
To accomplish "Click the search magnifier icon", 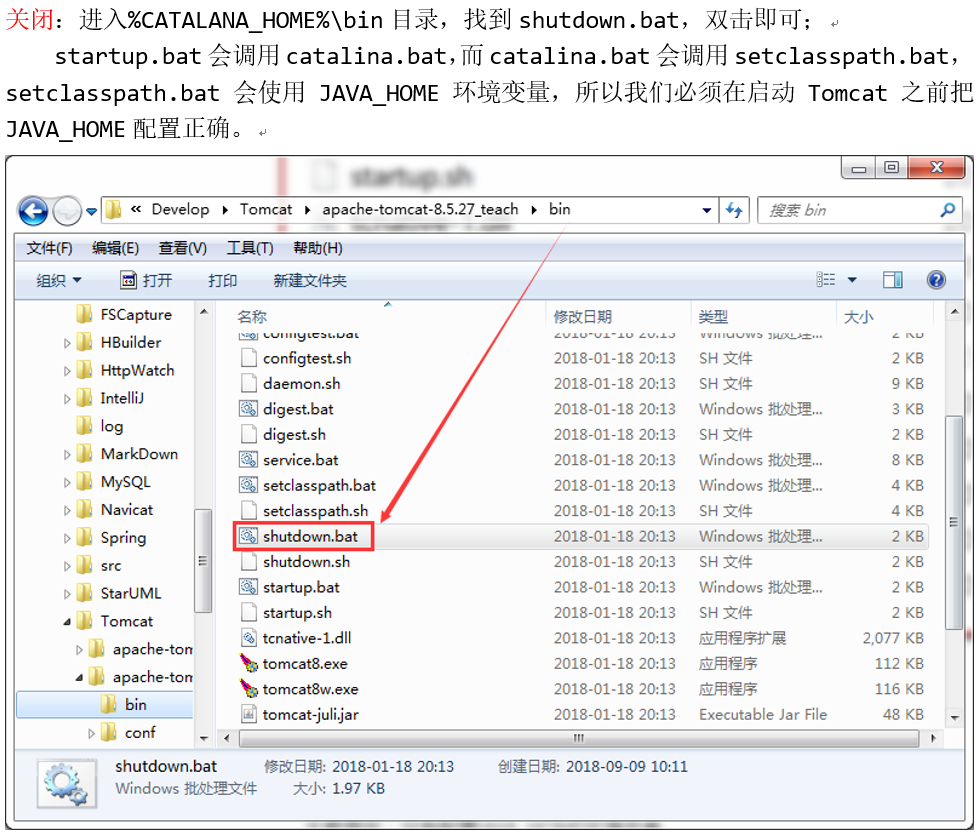I will [947, 210].
